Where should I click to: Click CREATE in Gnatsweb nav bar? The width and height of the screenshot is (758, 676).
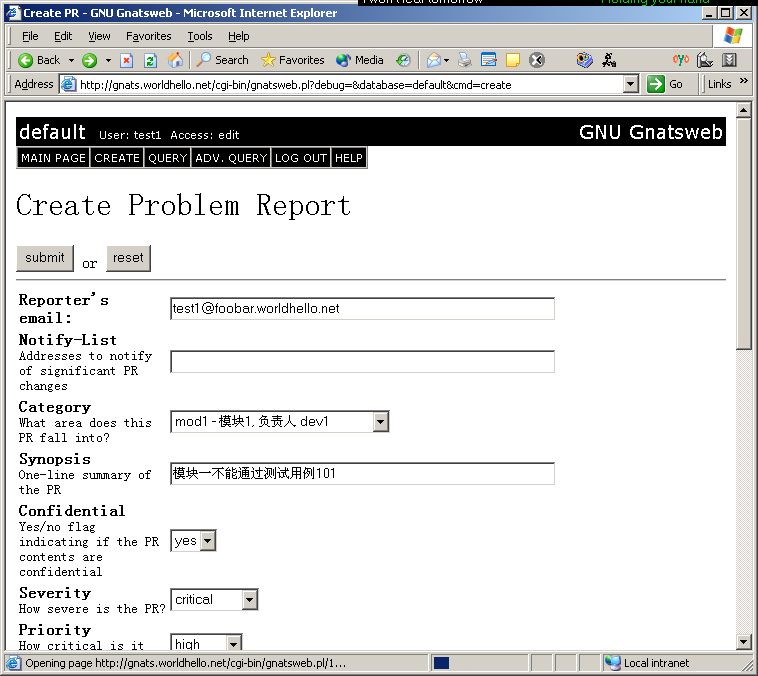click(x=117, y=158)
